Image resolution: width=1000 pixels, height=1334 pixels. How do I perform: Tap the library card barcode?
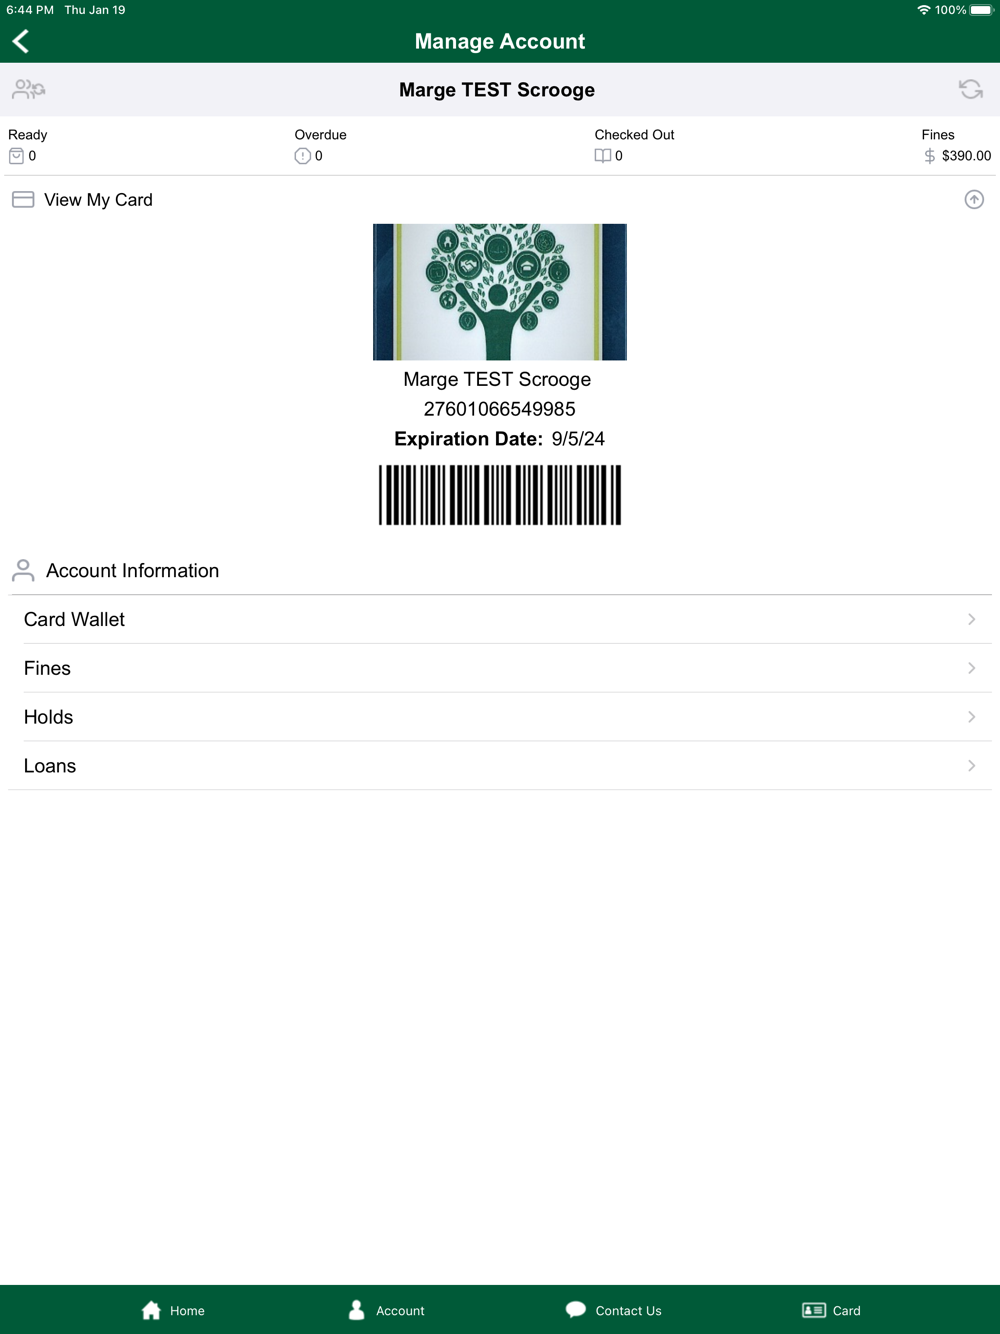500,495
